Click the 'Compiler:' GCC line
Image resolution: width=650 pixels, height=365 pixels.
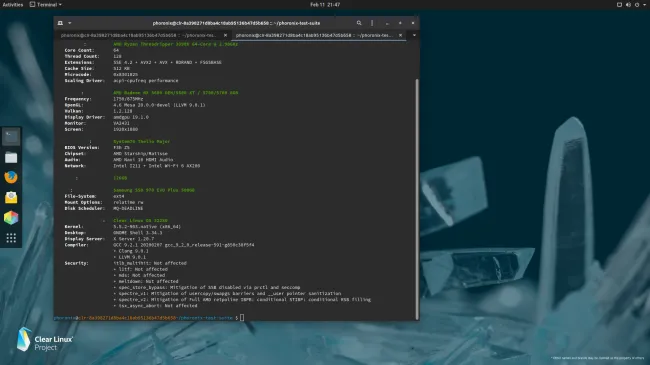[159, 245]
